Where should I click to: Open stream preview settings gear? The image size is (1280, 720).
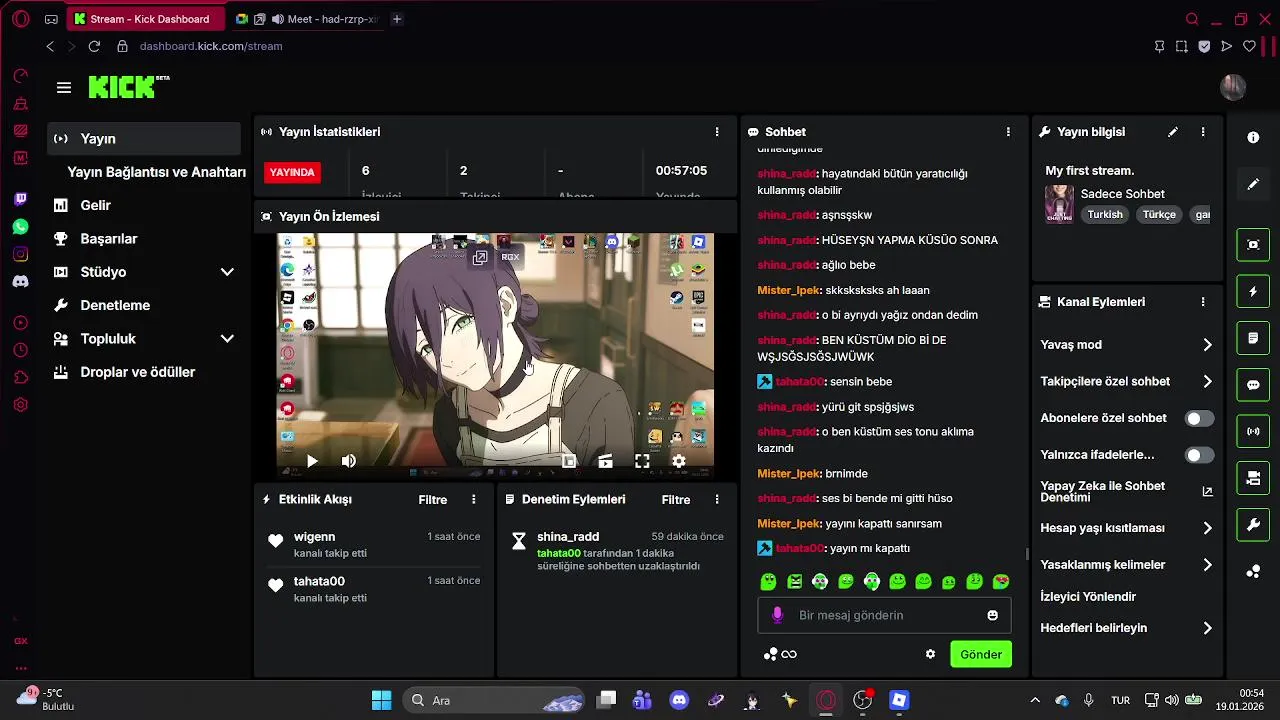pos(679,461)
